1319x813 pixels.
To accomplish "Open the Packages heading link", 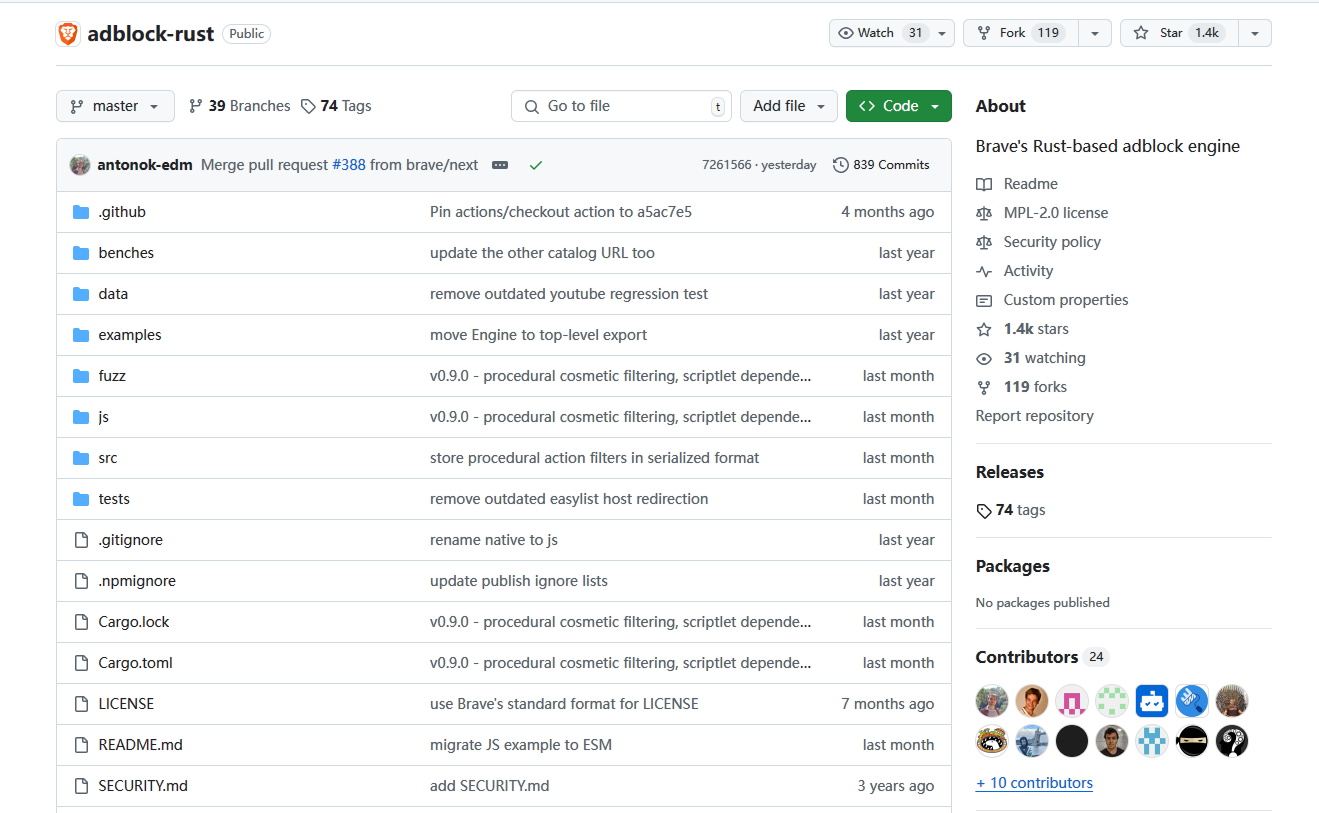I will 1013,566.
